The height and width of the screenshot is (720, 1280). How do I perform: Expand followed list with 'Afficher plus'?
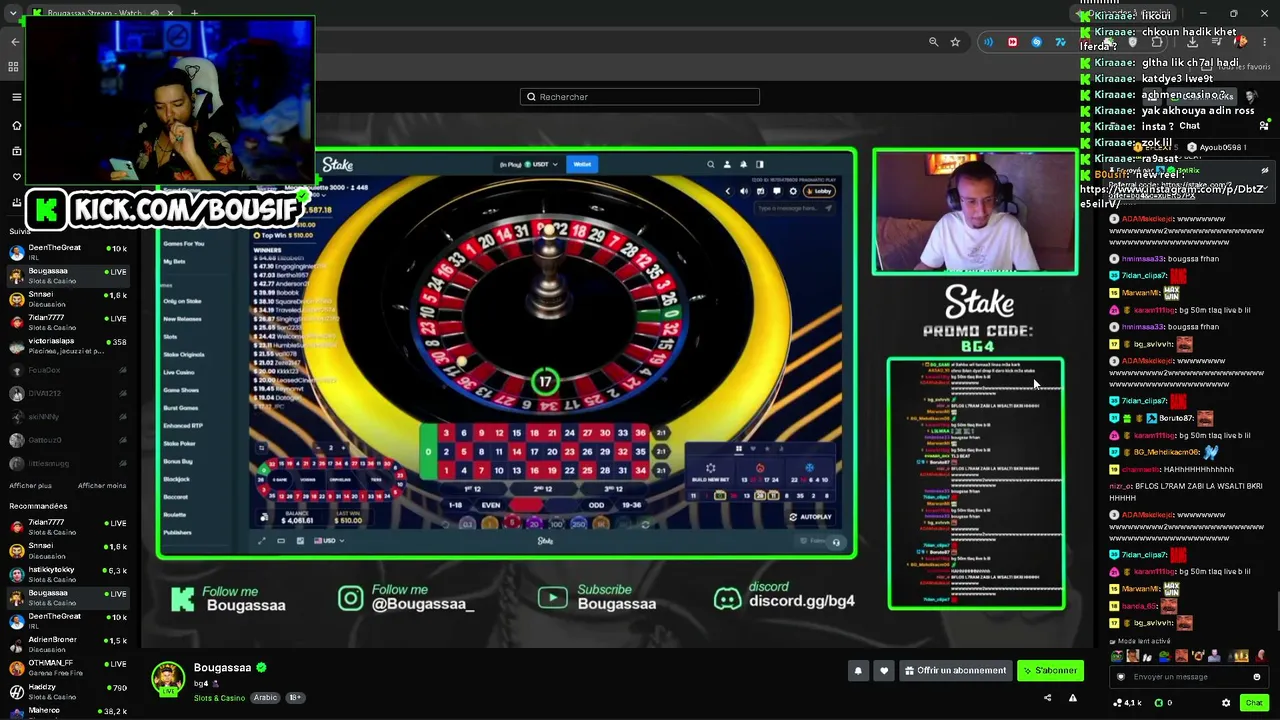(x=30, y=486)
